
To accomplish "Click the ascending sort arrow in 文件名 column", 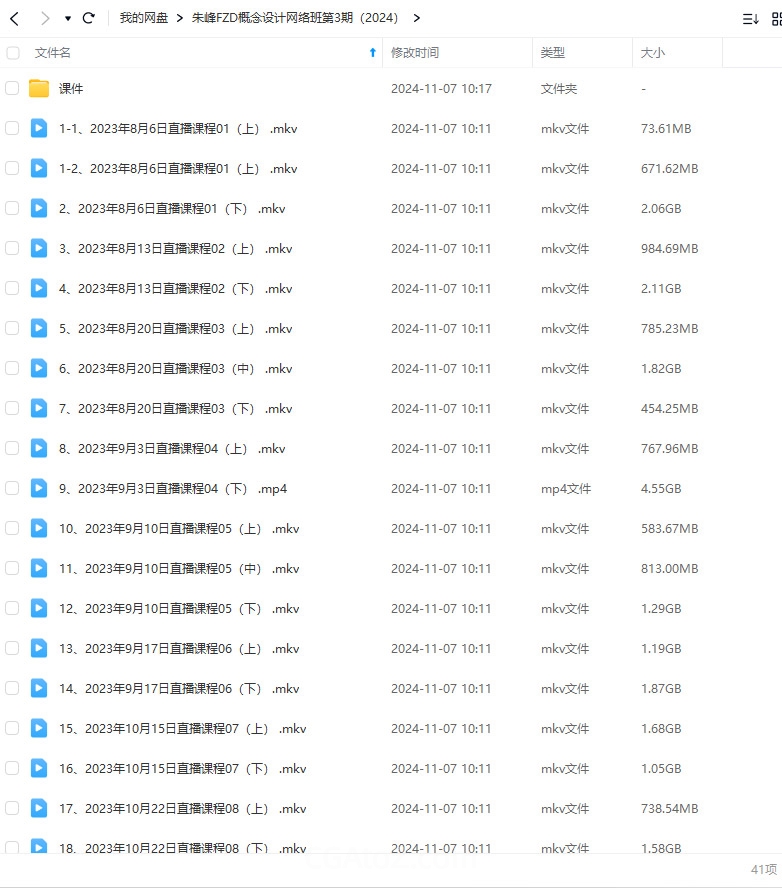I will pyautogui.click(x=373, y=53).
